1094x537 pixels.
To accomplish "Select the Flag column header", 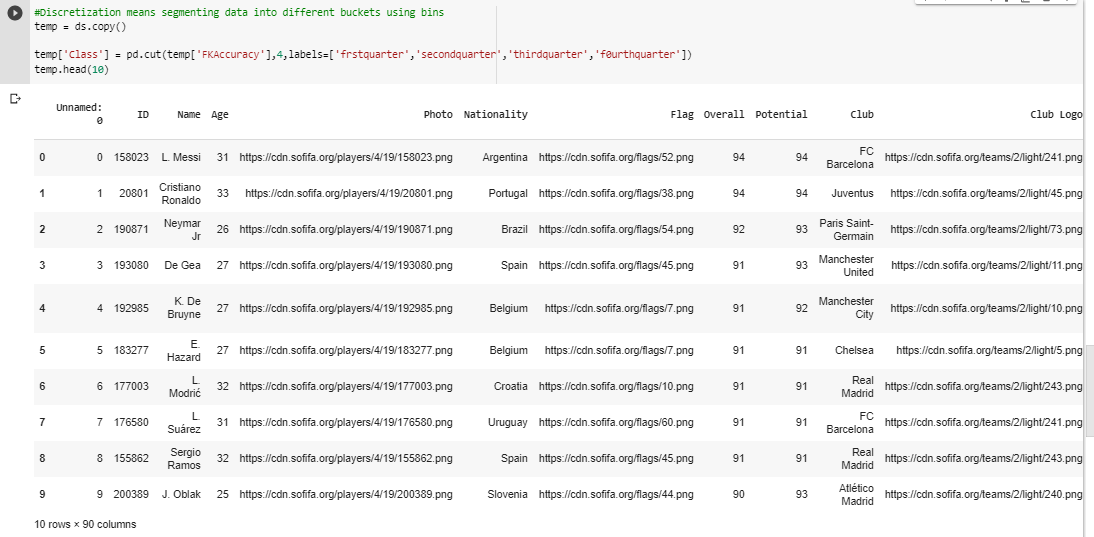I will (x=682, y=114).
